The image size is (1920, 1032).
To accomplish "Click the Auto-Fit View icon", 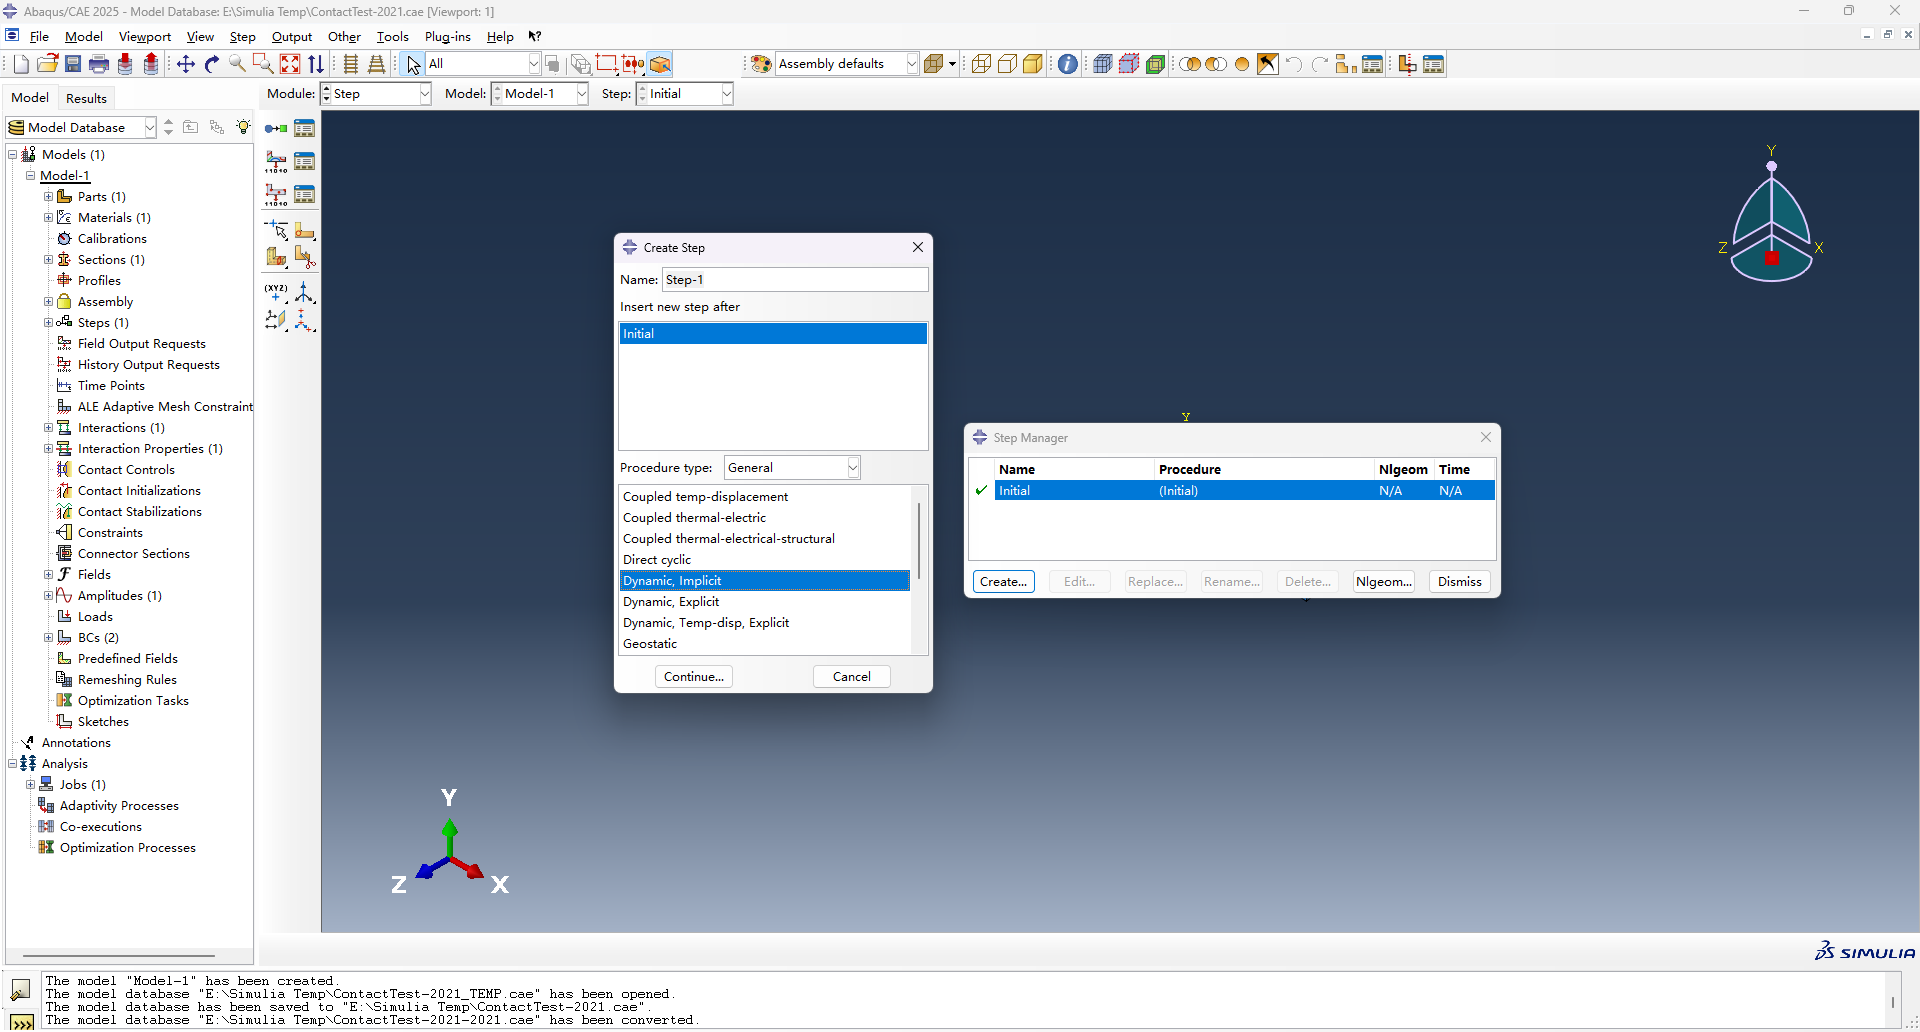I will point(290,65).
